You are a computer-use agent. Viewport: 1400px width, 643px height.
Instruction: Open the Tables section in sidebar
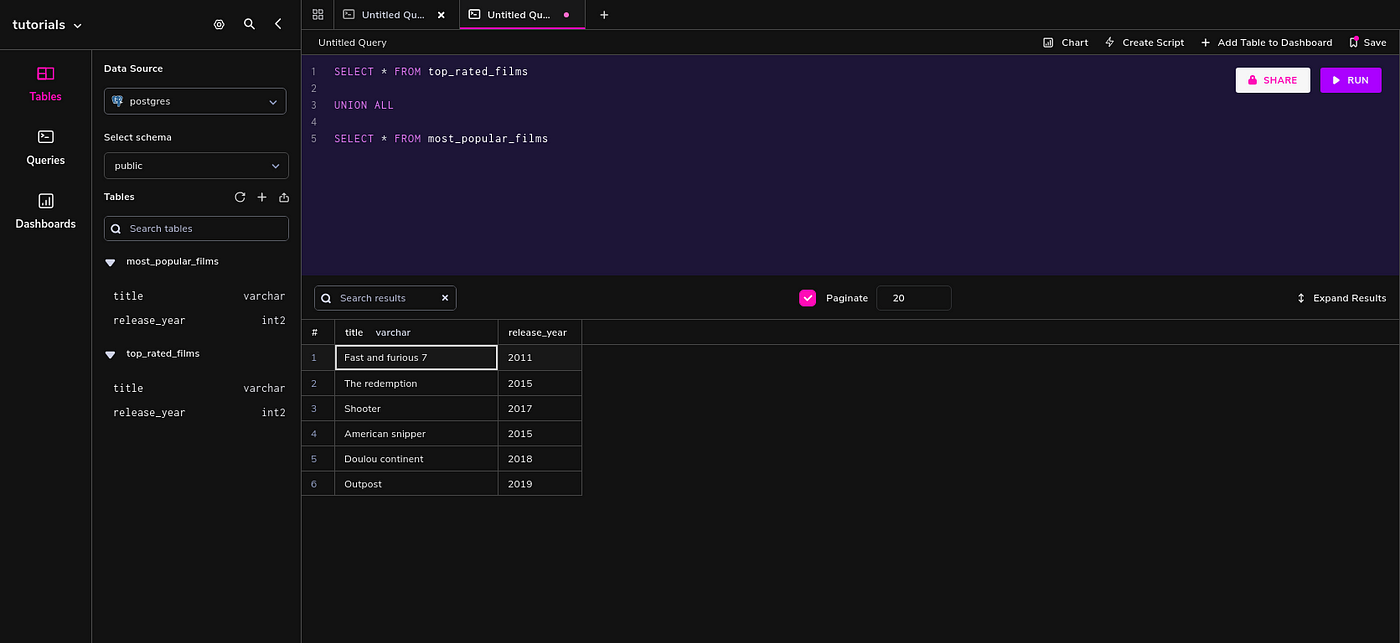tap(45, 84)
